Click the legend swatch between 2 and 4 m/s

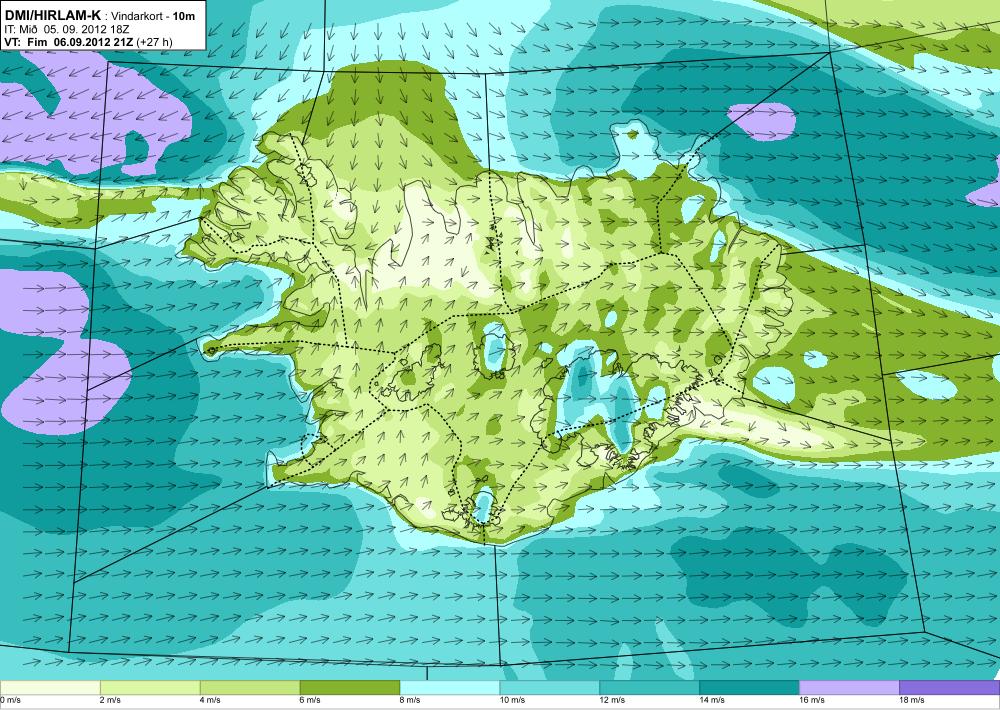point(150,688)
